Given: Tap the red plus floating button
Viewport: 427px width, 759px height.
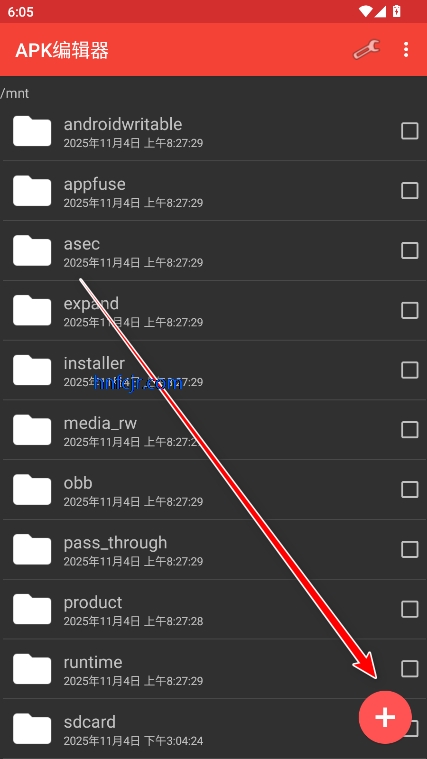Looking at the screenshot, I should [385, 717].
